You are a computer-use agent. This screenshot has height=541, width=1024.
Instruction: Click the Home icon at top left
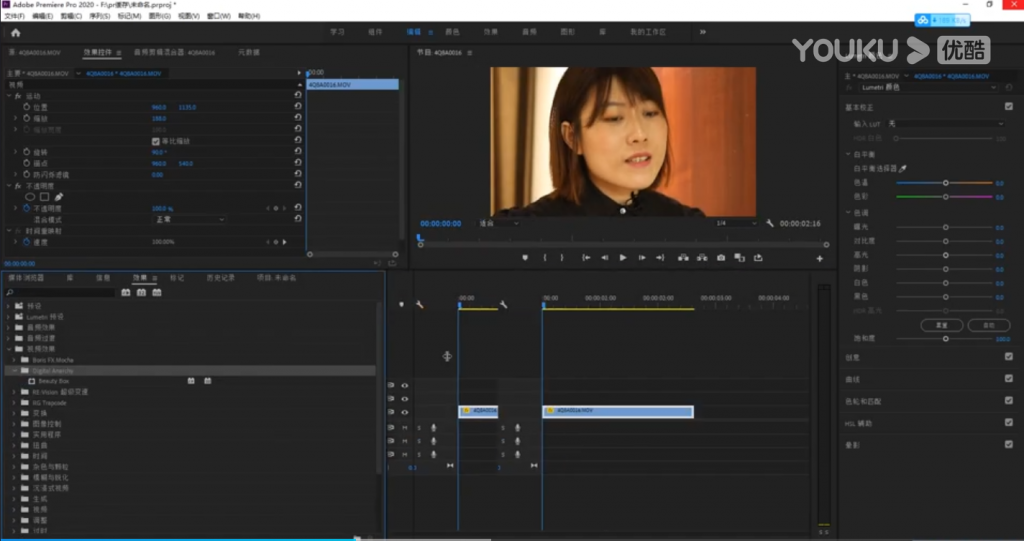tap(15, 32)
